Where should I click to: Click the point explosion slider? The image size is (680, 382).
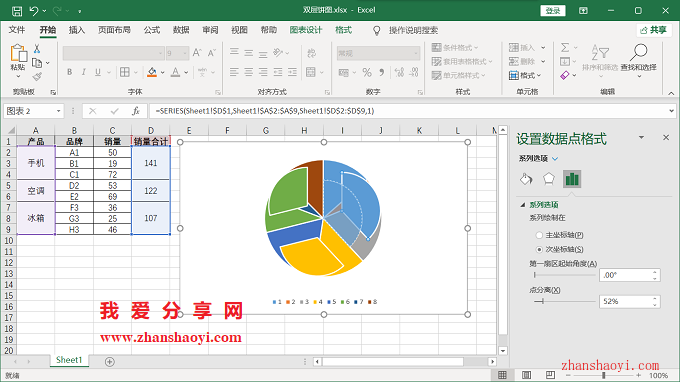[565, 301]
